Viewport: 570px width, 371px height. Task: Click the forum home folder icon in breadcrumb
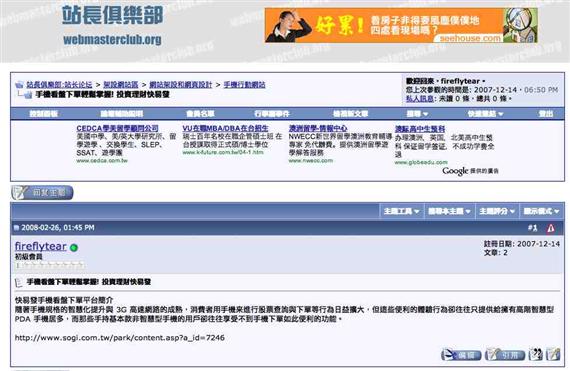(19, 85)
